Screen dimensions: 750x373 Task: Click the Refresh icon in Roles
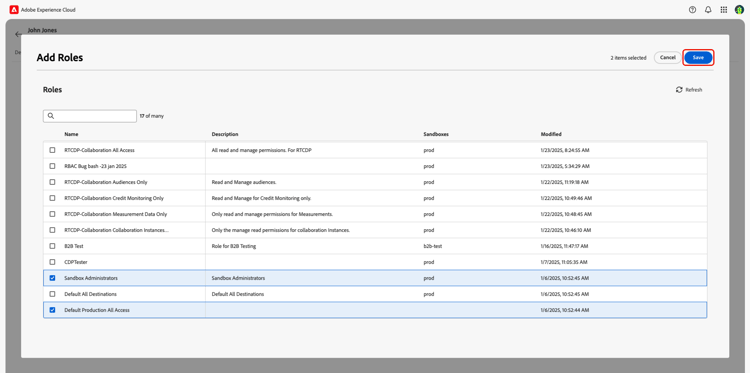pos(679,90)
